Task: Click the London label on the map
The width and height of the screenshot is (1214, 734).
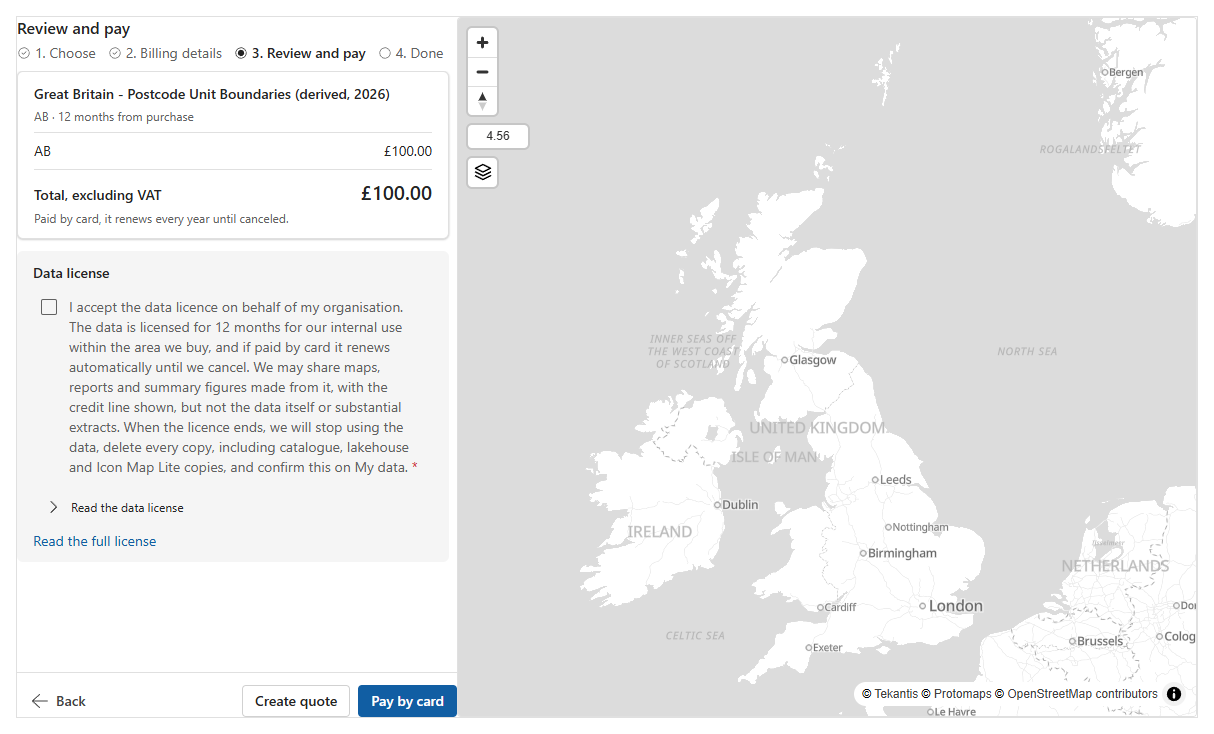Action: [x=955, y=605]
